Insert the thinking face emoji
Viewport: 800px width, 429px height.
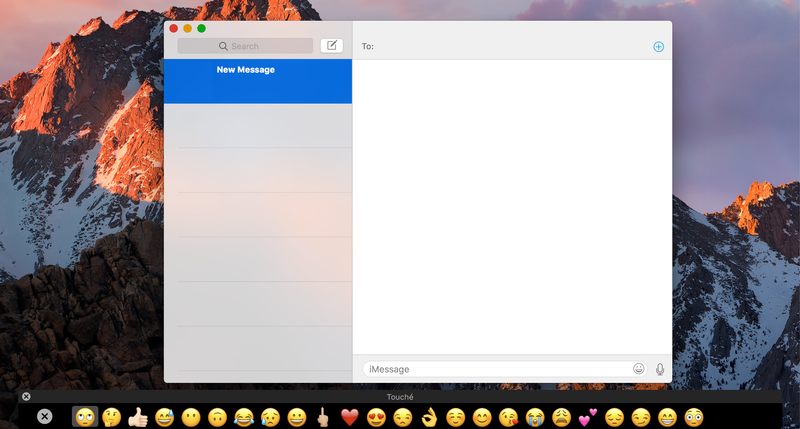[x=111, y=417]
